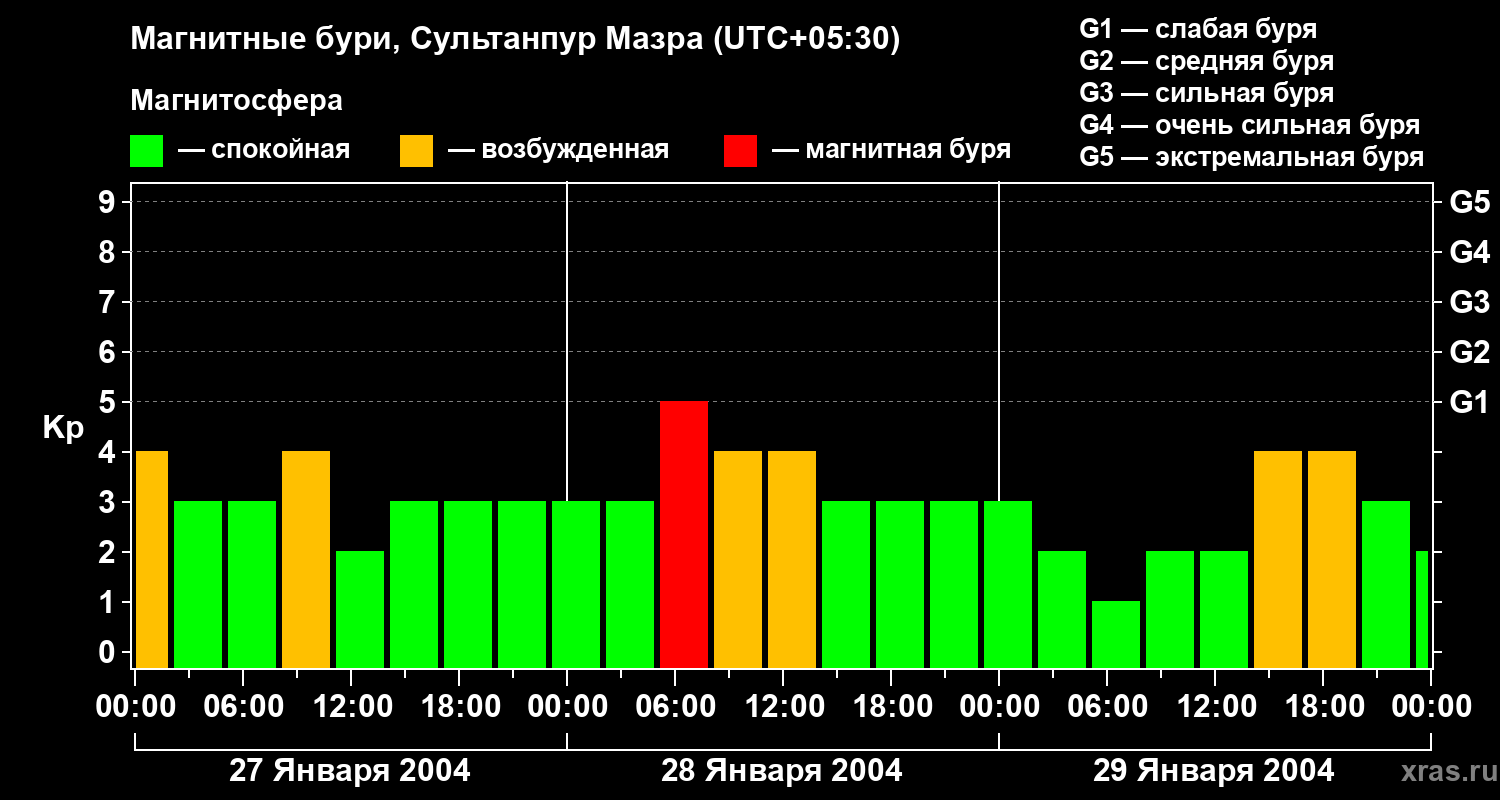Click the '— возбужденная' legend label
Image resolution: width=1500 pixels, height=800 pixels.
(558, 150)
